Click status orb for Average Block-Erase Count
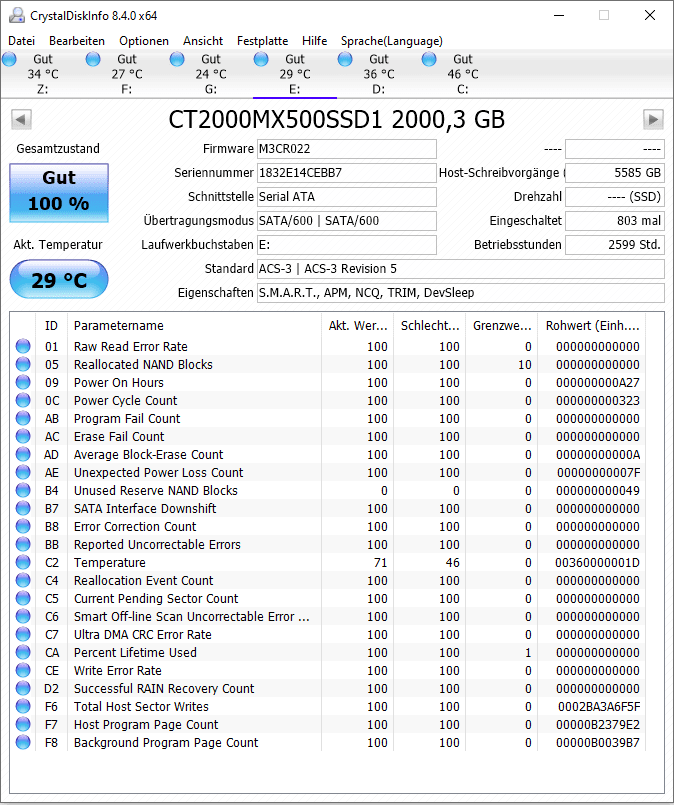This screenshot has width=674, height=805. pos(23,454)
